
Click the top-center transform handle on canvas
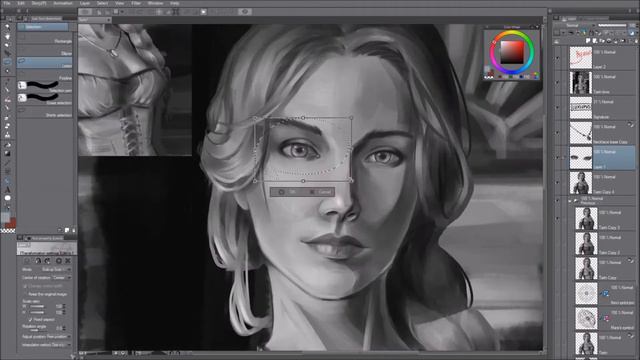coord(303,118)
